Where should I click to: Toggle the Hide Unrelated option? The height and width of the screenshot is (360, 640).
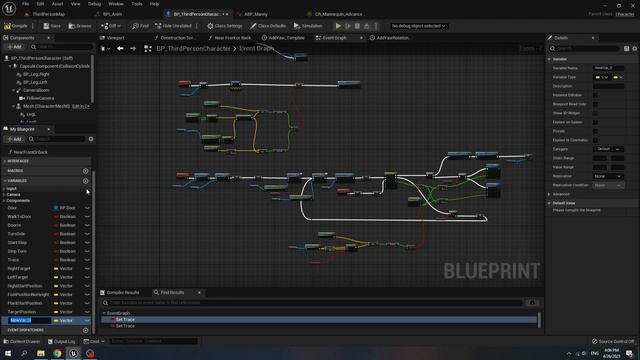(x=173, y=26)
